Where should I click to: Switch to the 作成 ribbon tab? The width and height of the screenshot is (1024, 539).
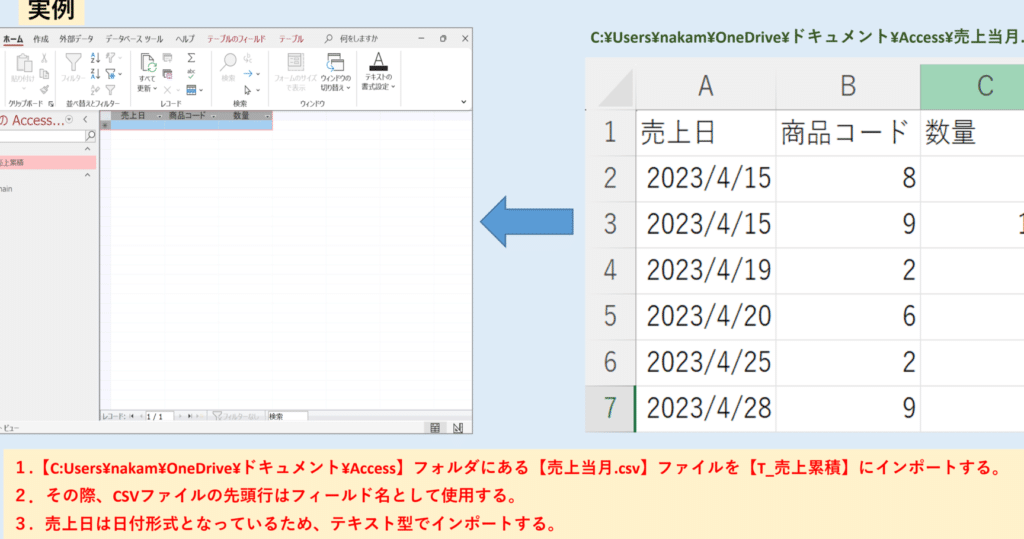pyautogui.click(x=40, y=38)
